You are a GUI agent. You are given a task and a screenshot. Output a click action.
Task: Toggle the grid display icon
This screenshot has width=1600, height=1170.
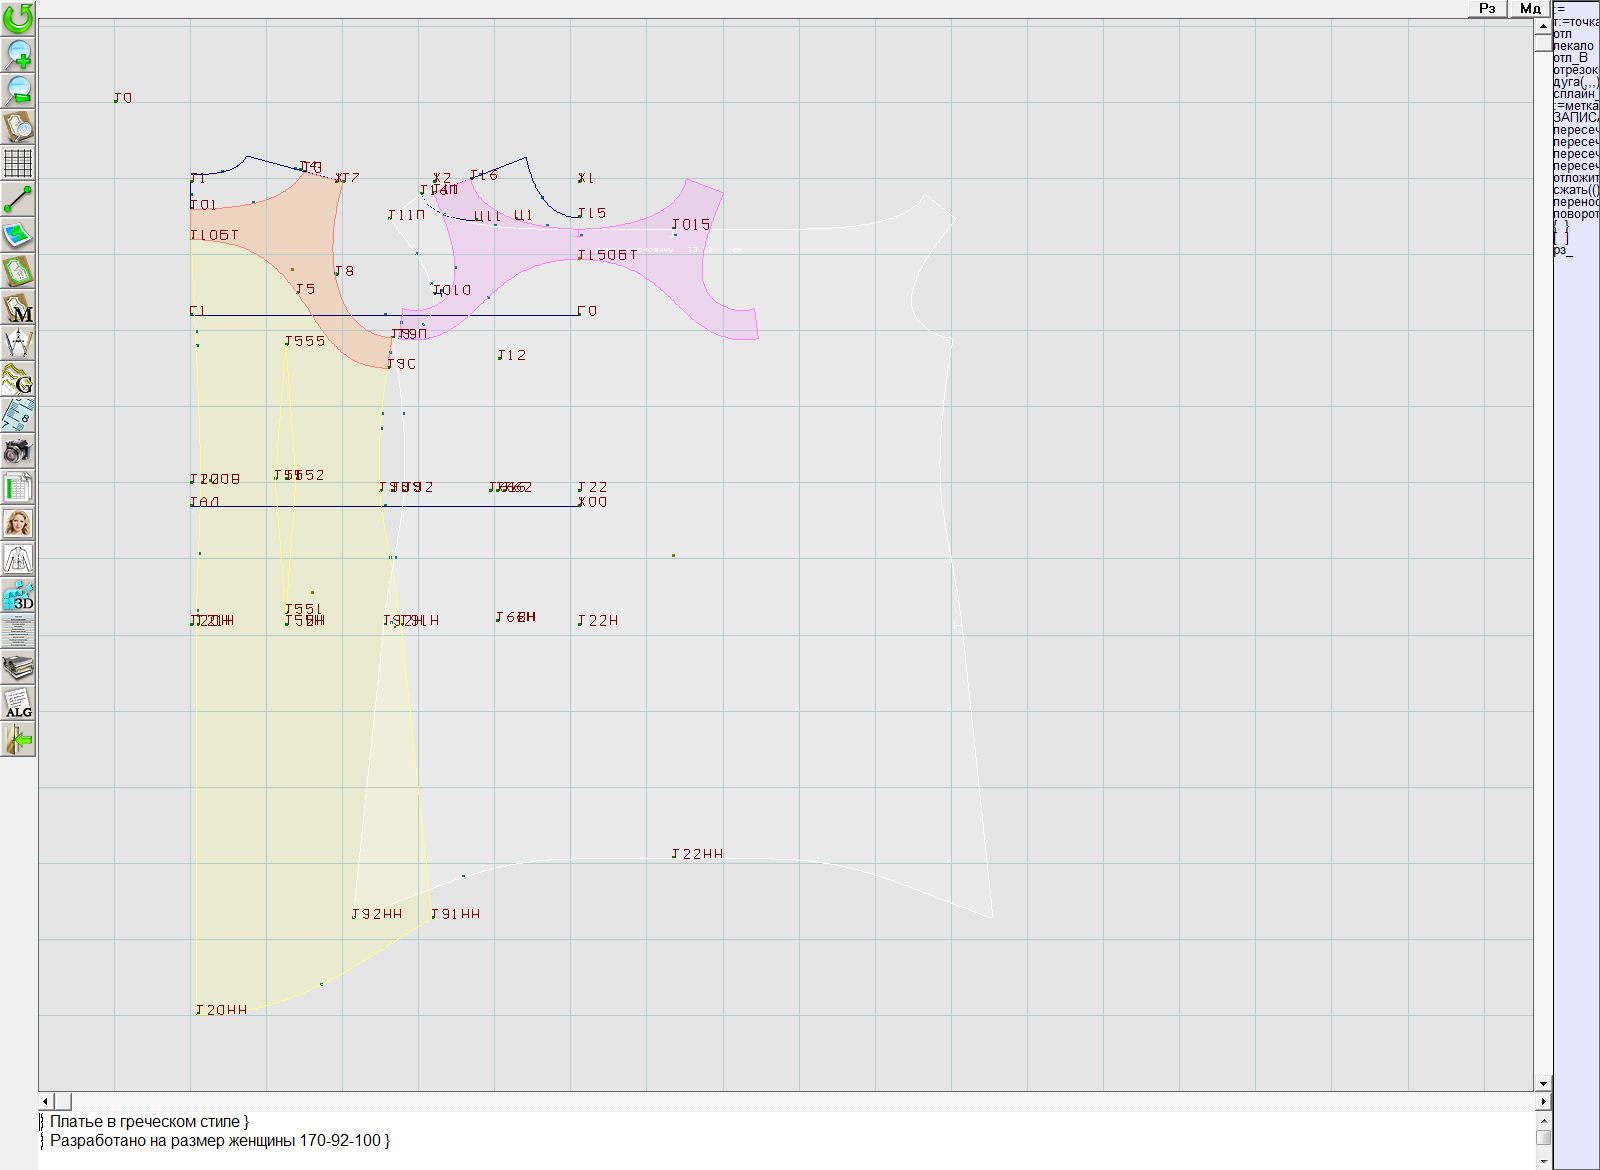pos(18,162)
